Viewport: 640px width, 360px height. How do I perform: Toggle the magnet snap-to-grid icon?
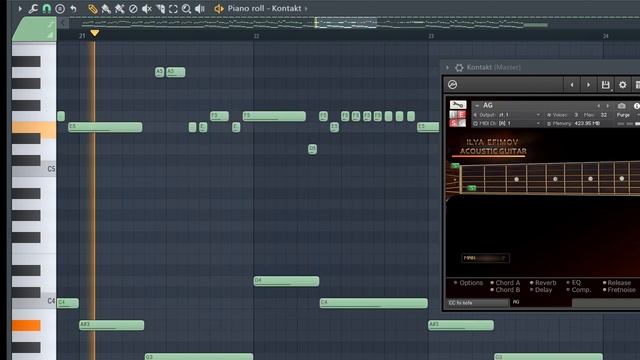coord(47,8)
